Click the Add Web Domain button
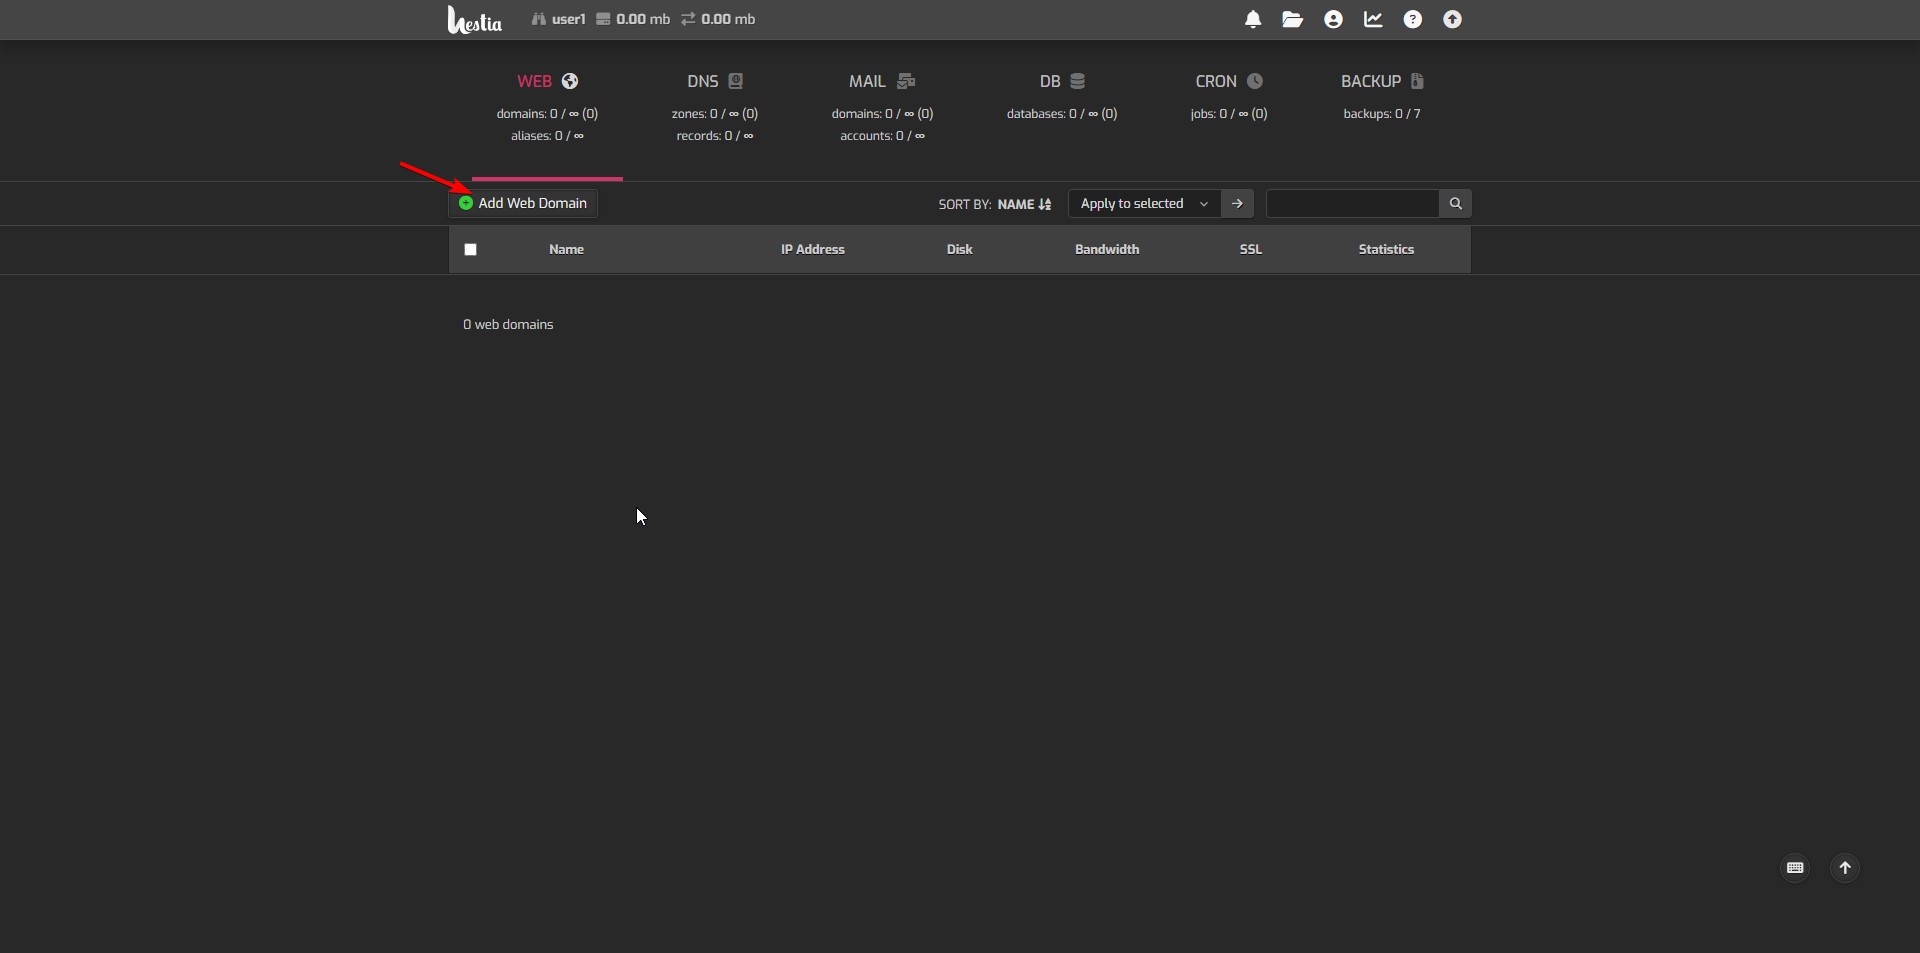The height and width of the screenshot is (953, 1920). [x=523, y=204]
